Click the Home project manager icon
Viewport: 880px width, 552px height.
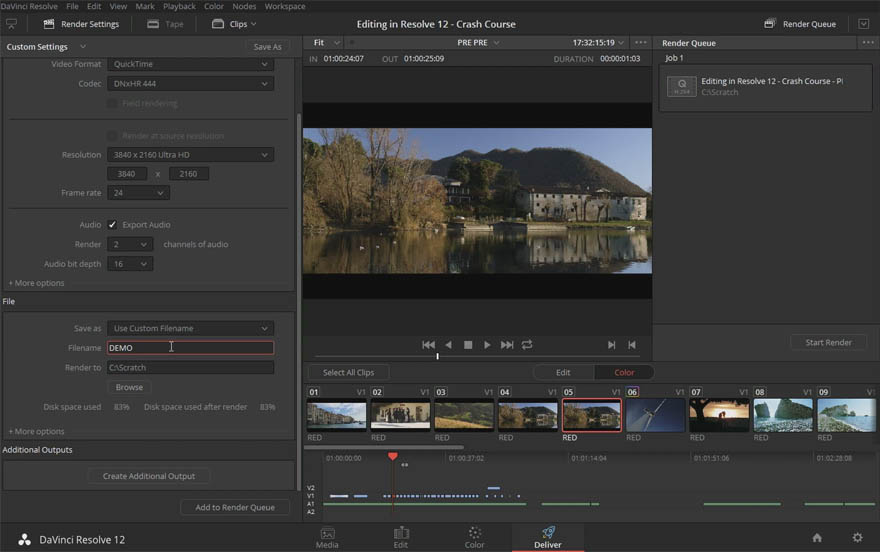(x=817, y=538)
